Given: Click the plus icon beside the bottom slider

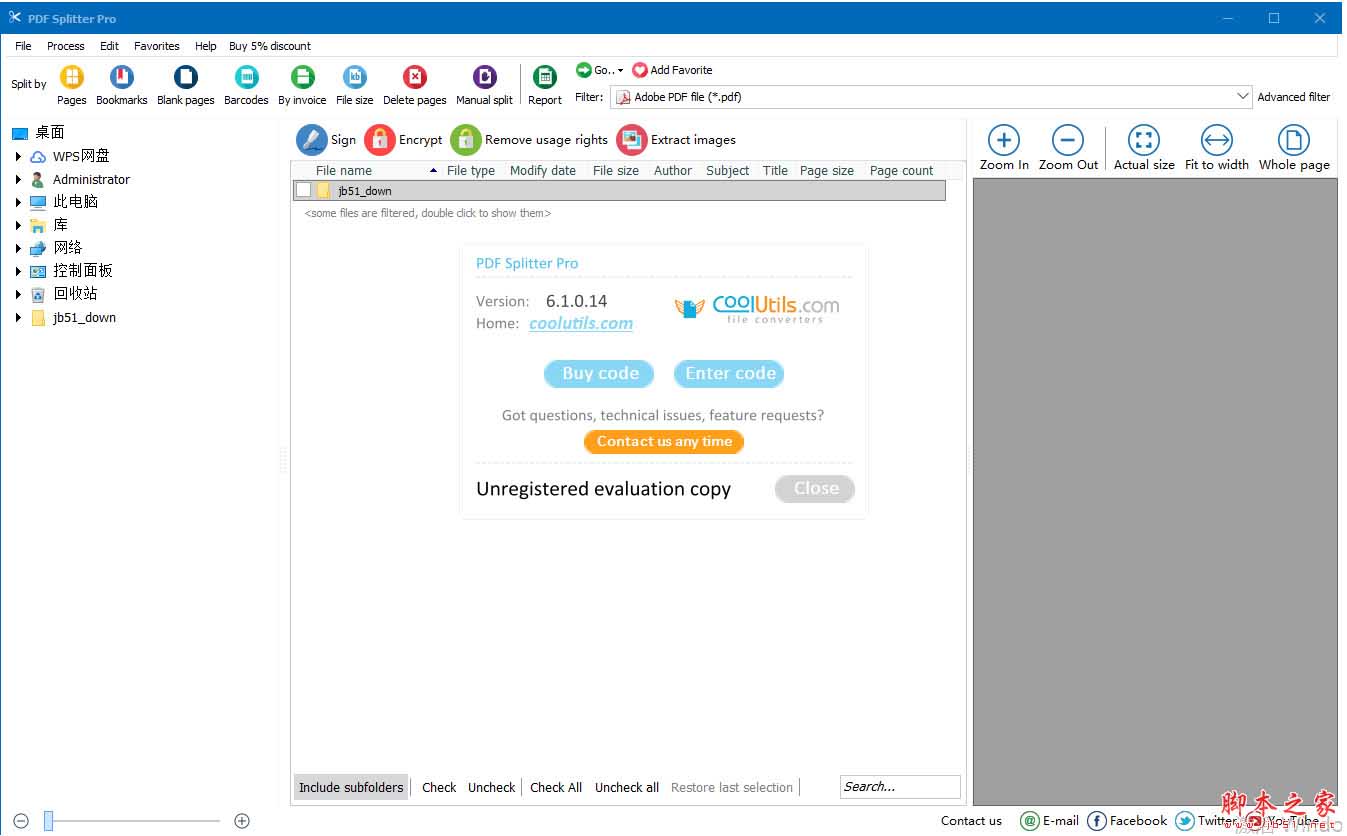Looking at the screenshot, I should tap(242, 821).
